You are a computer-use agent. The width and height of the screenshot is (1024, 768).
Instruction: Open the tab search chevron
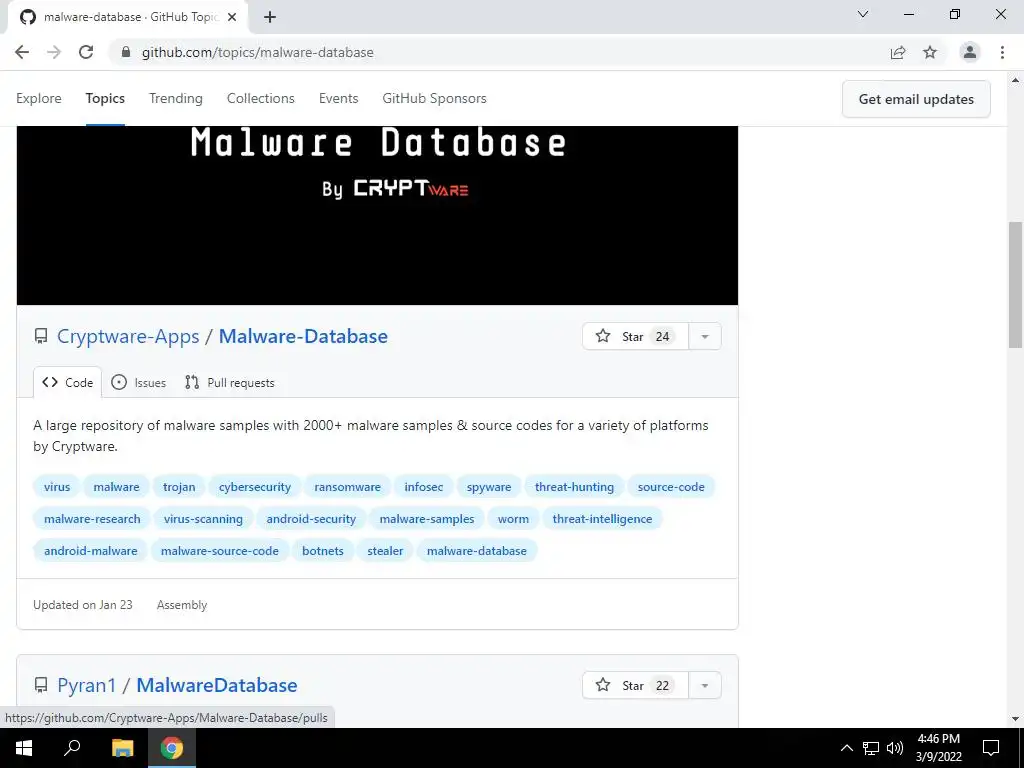coord(863,14)
